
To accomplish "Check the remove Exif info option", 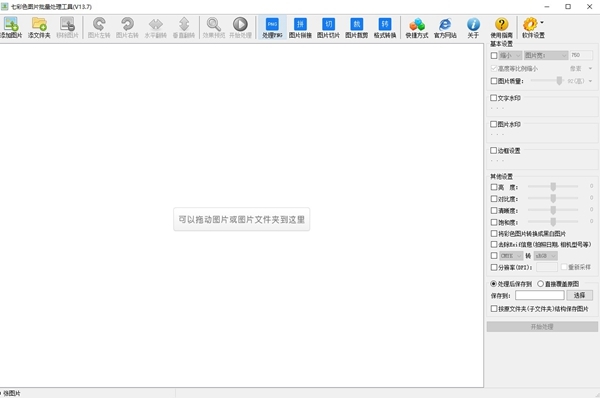I will tap(494, 244).
